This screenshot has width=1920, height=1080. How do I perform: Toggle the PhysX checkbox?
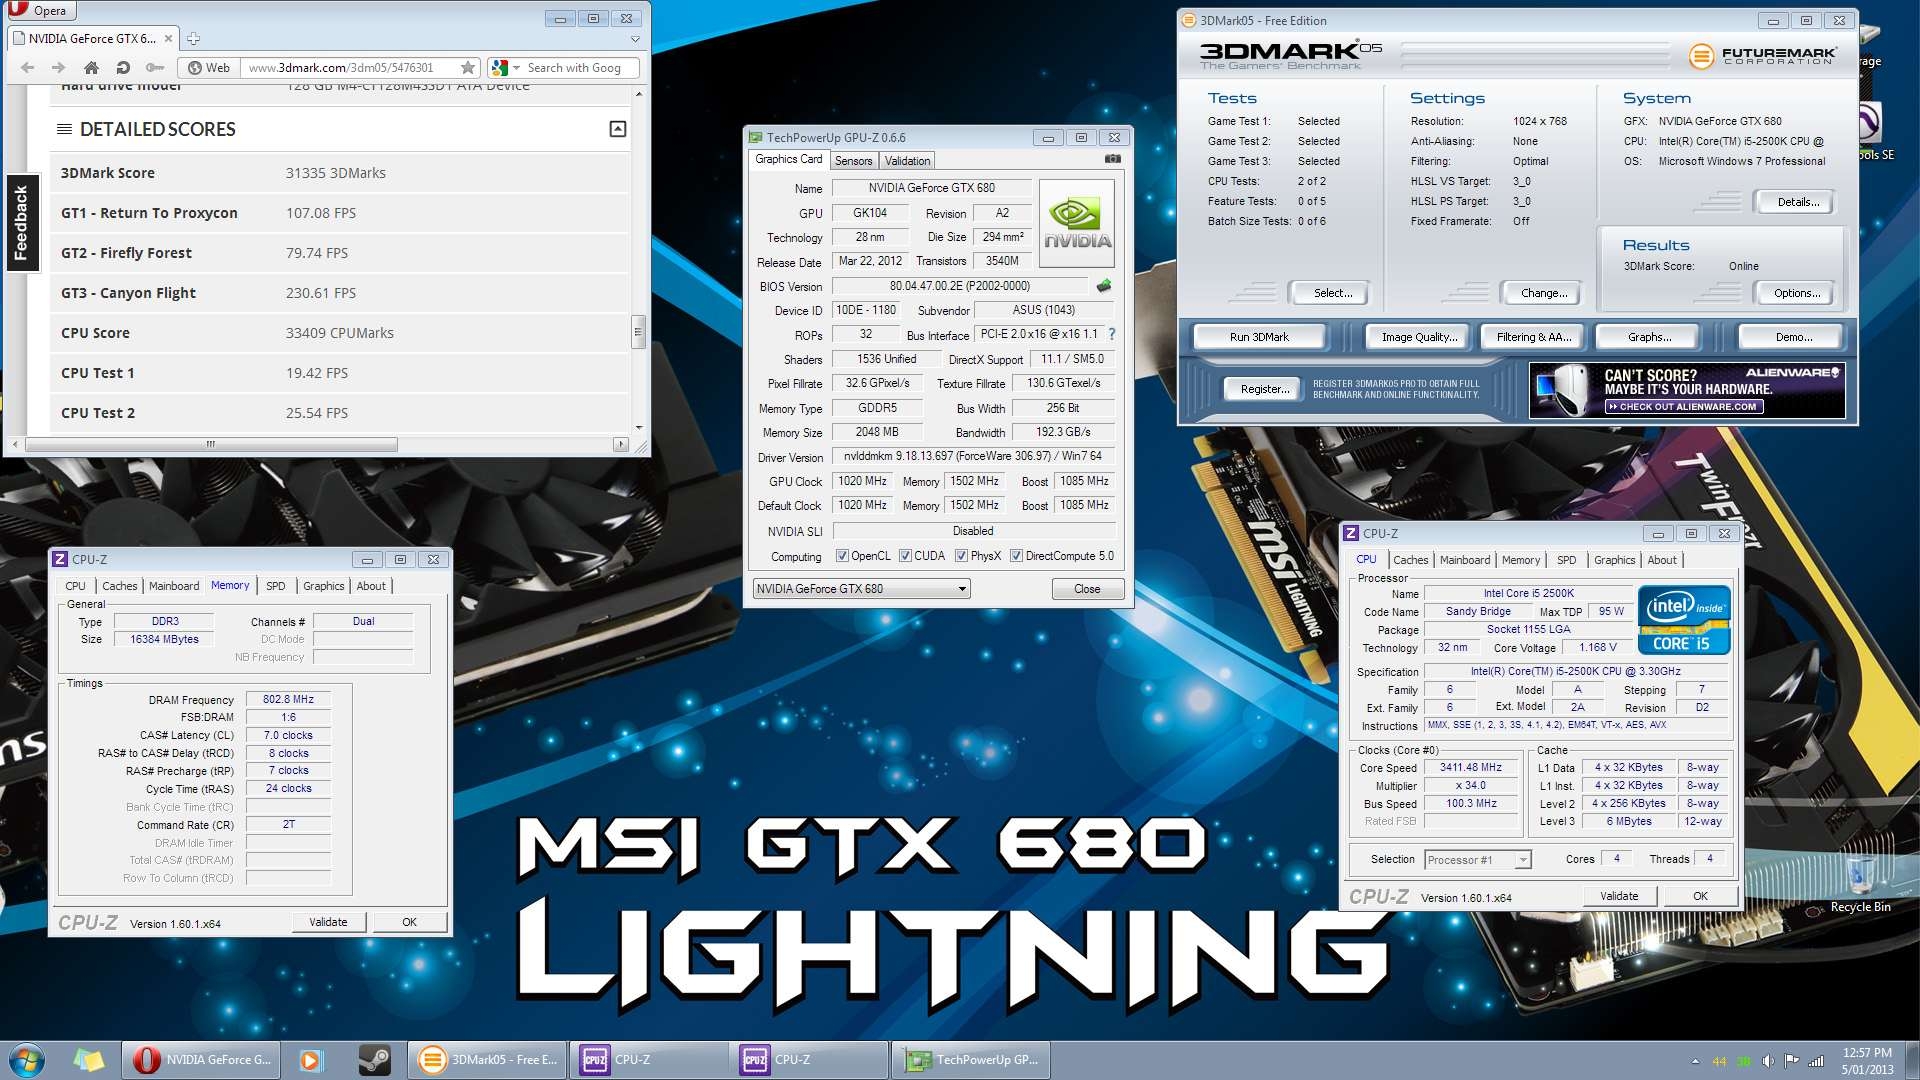961,556
